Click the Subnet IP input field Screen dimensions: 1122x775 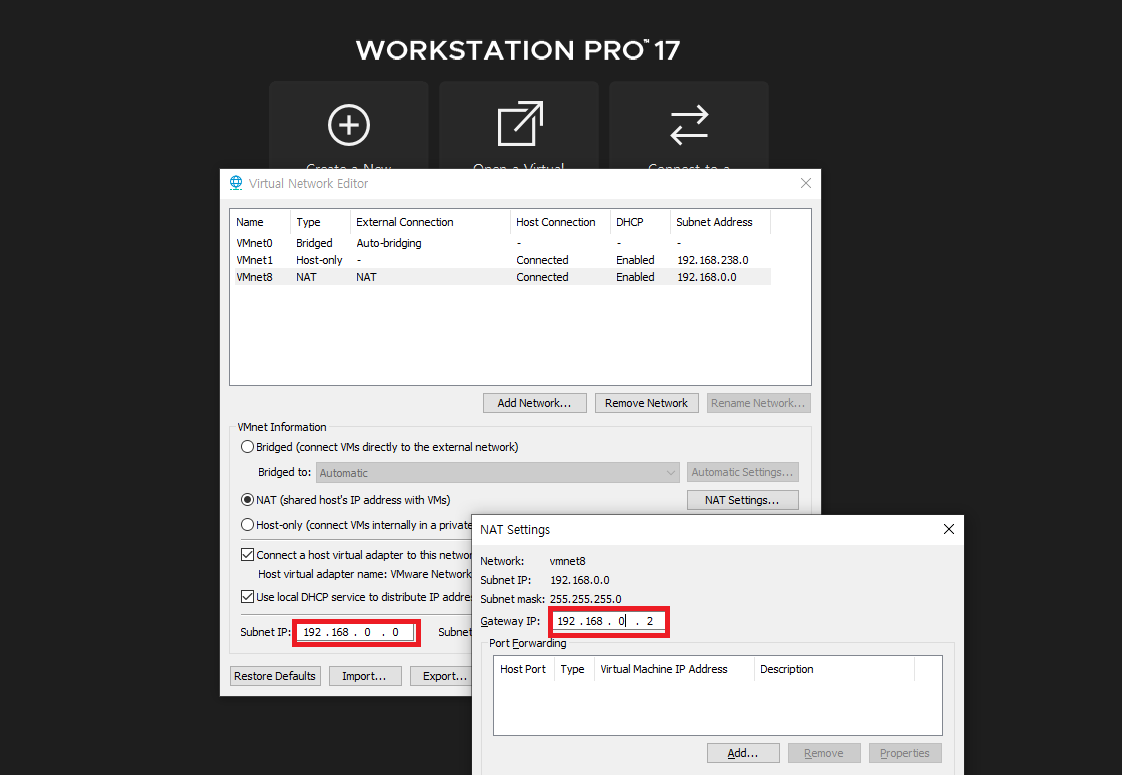[x=356, y=632]
